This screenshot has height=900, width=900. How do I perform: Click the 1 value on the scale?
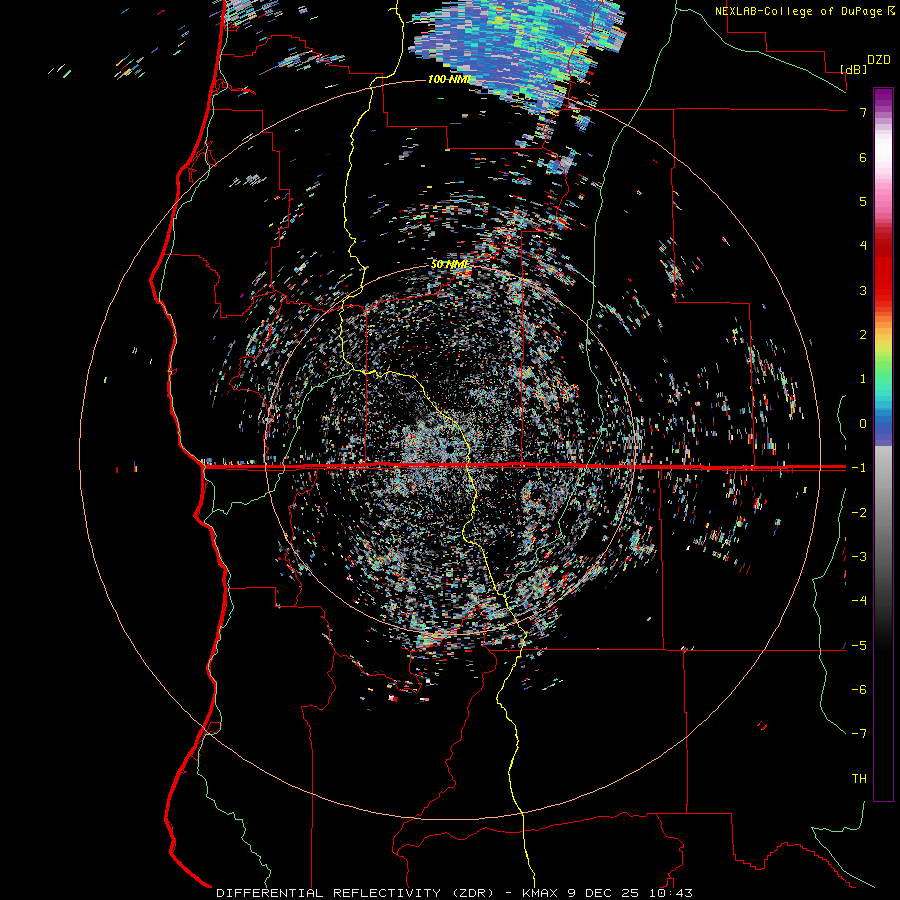coord(863,379)
